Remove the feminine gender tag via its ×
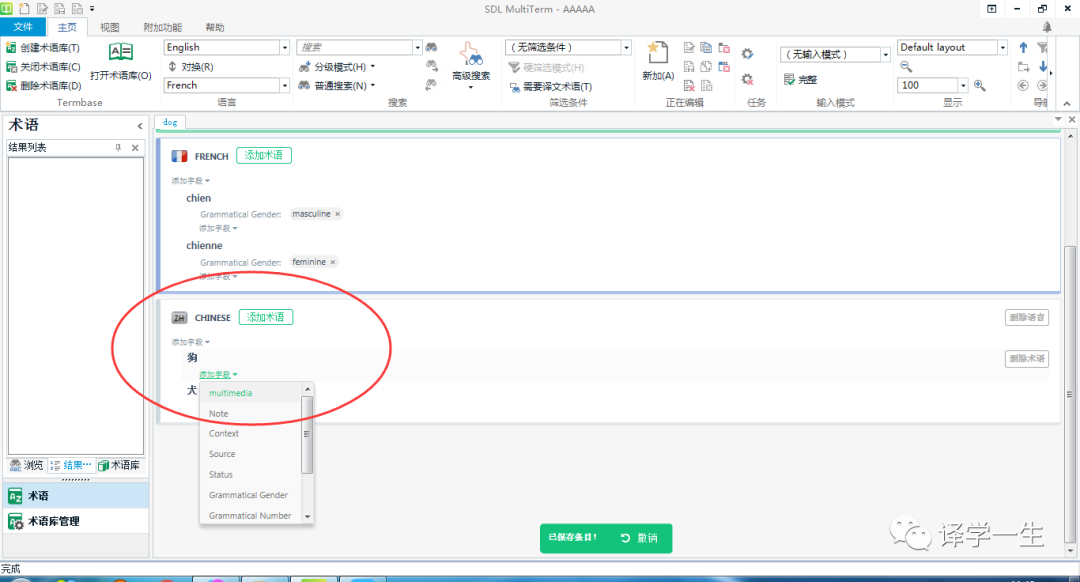1080x582 pixels. 333,262
